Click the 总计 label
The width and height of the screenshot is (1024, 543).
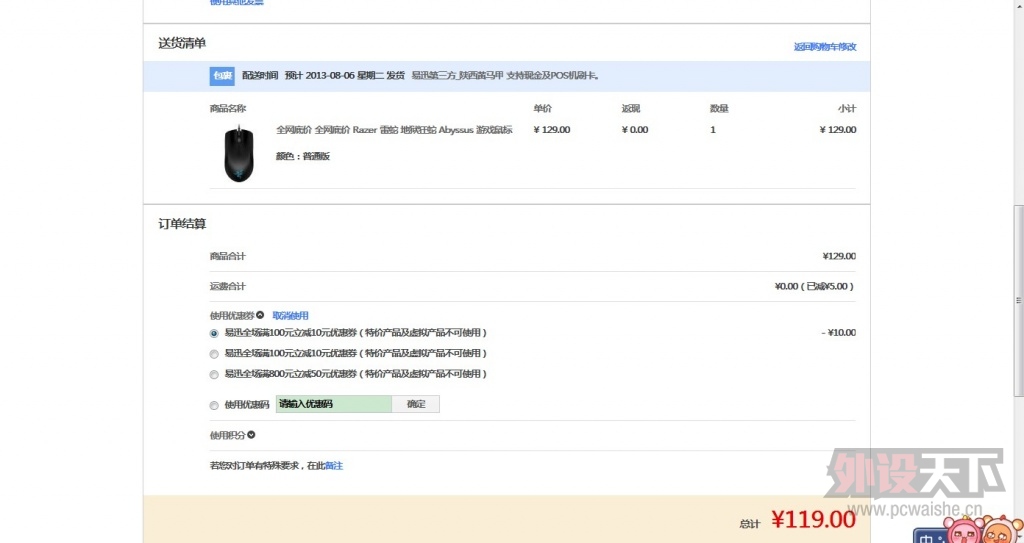point(750,524)
